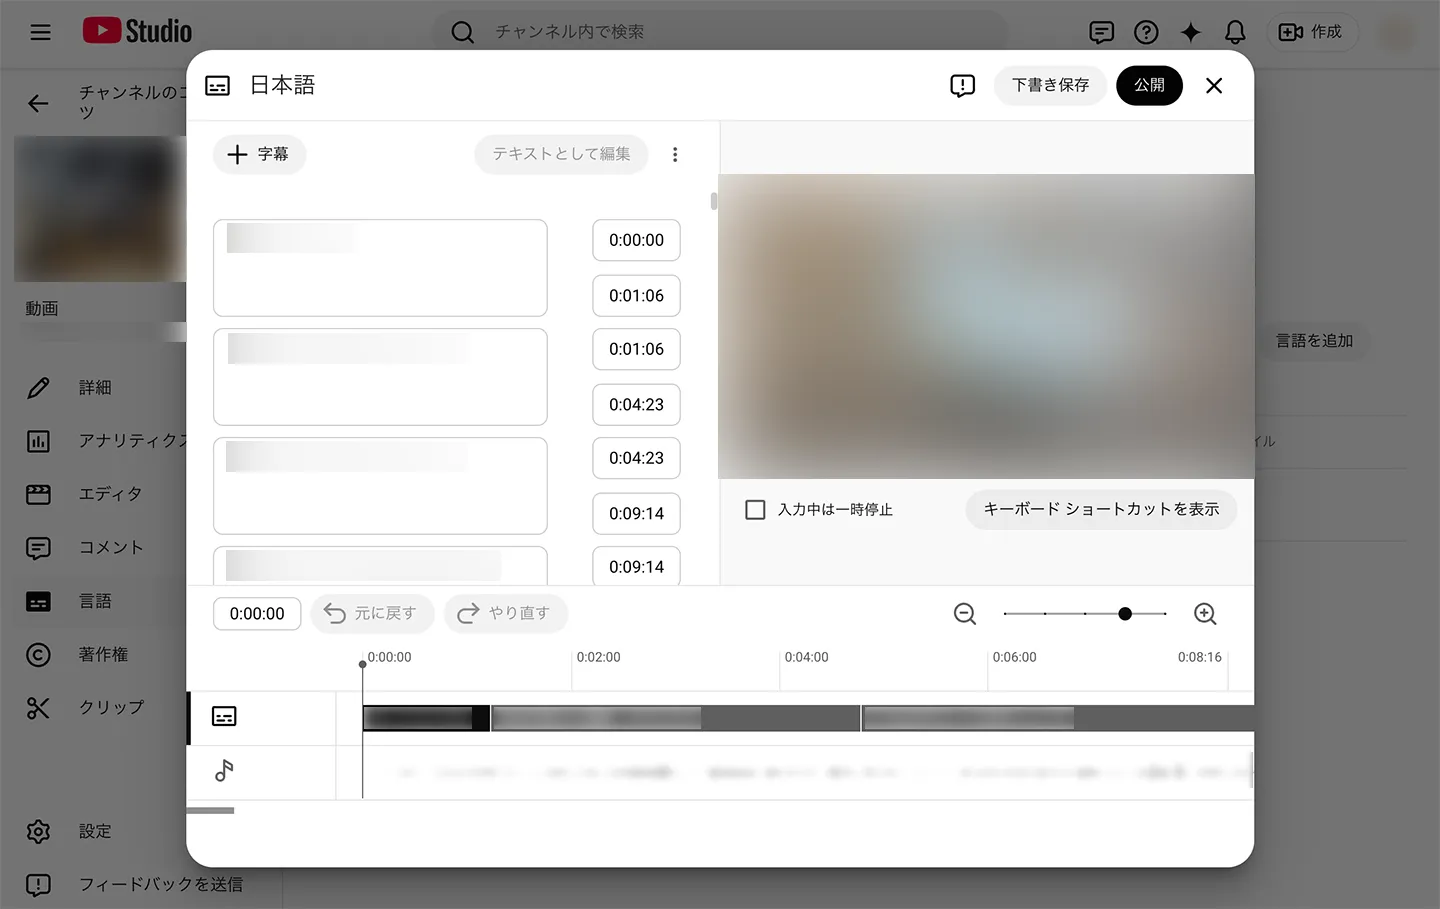1440x909 pixels.
Task: Click 言語を追加 button in background page
Action: [x=1314, y=341]
